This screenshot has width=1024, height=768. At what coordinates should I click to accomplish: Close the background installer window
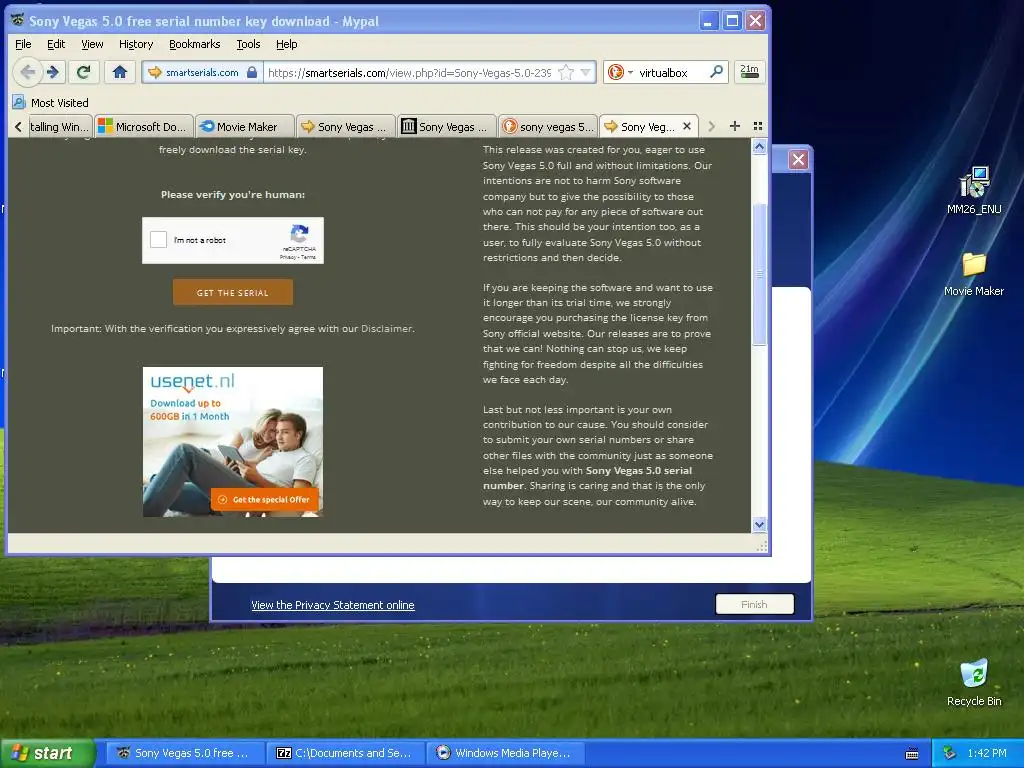click(799, 159)
